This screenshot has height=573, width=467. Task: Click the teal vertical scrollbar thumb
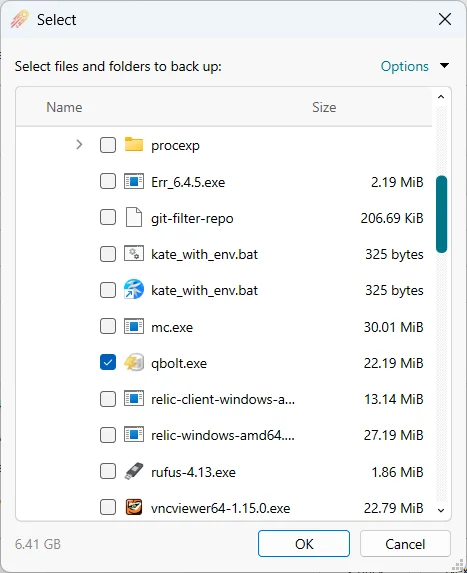point(441,214)
